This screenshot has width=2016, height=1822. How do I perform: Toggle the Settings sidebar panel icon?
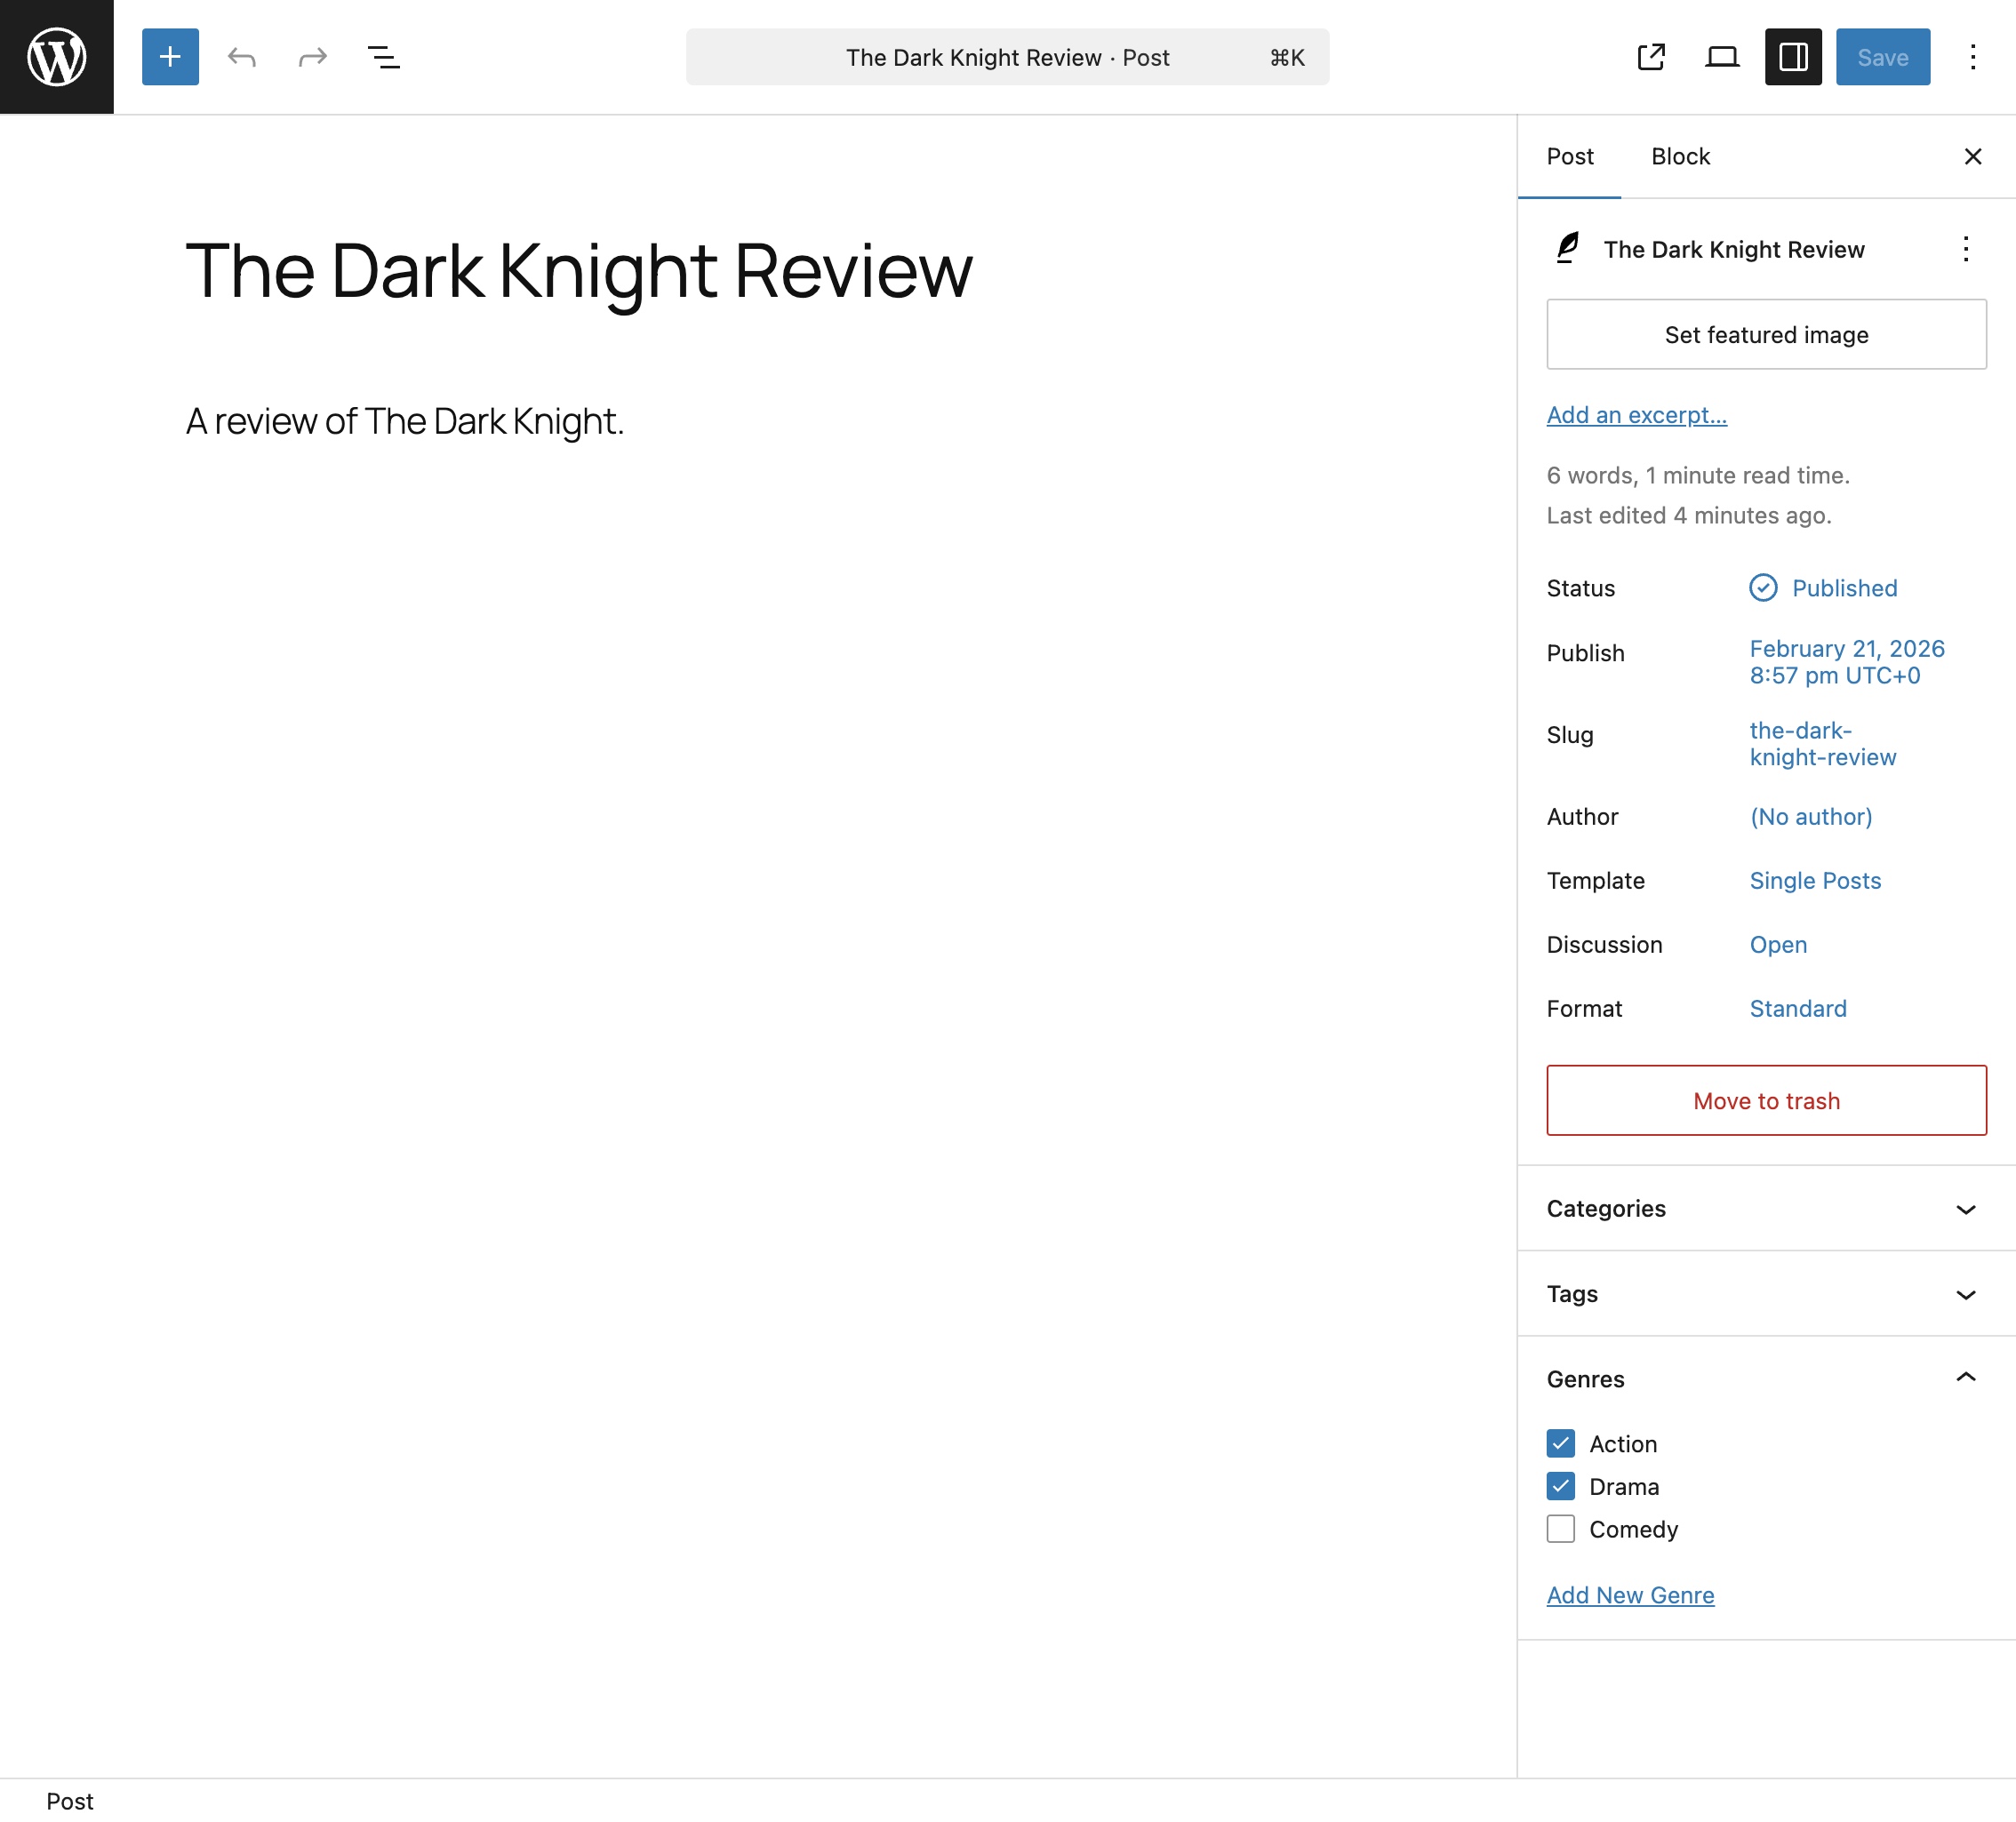click(1793, 57)
